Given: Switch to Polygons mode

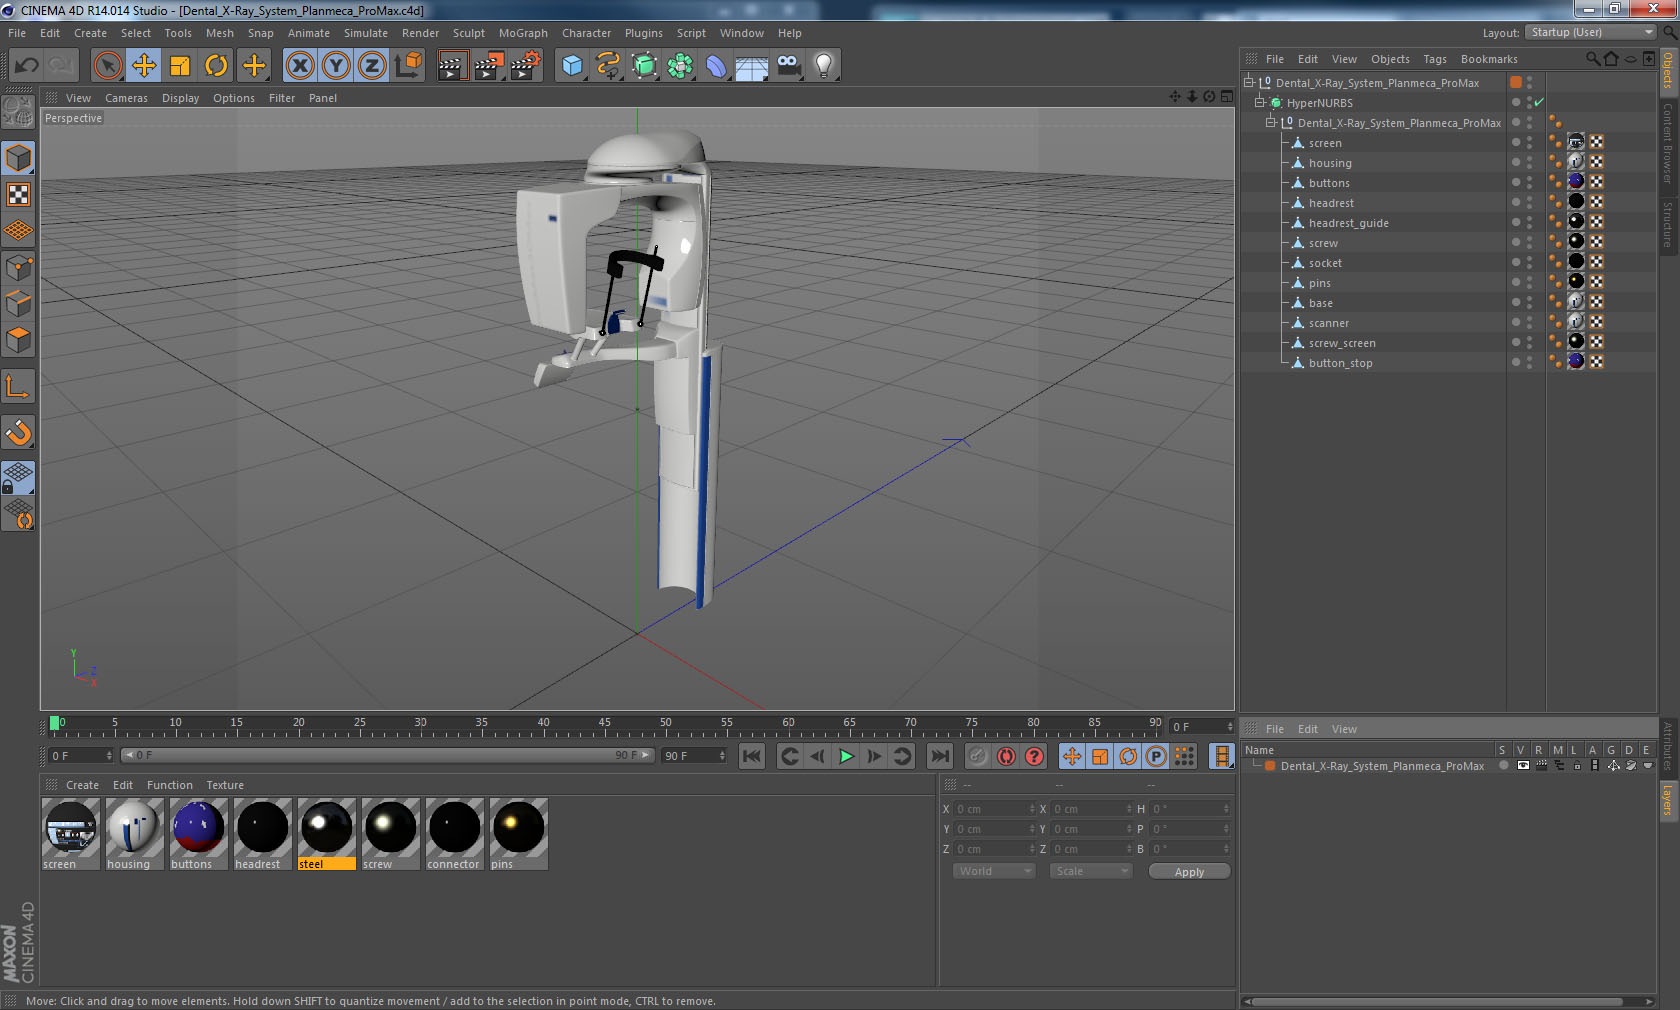Looking at the screenshot, I should point(18,340).
